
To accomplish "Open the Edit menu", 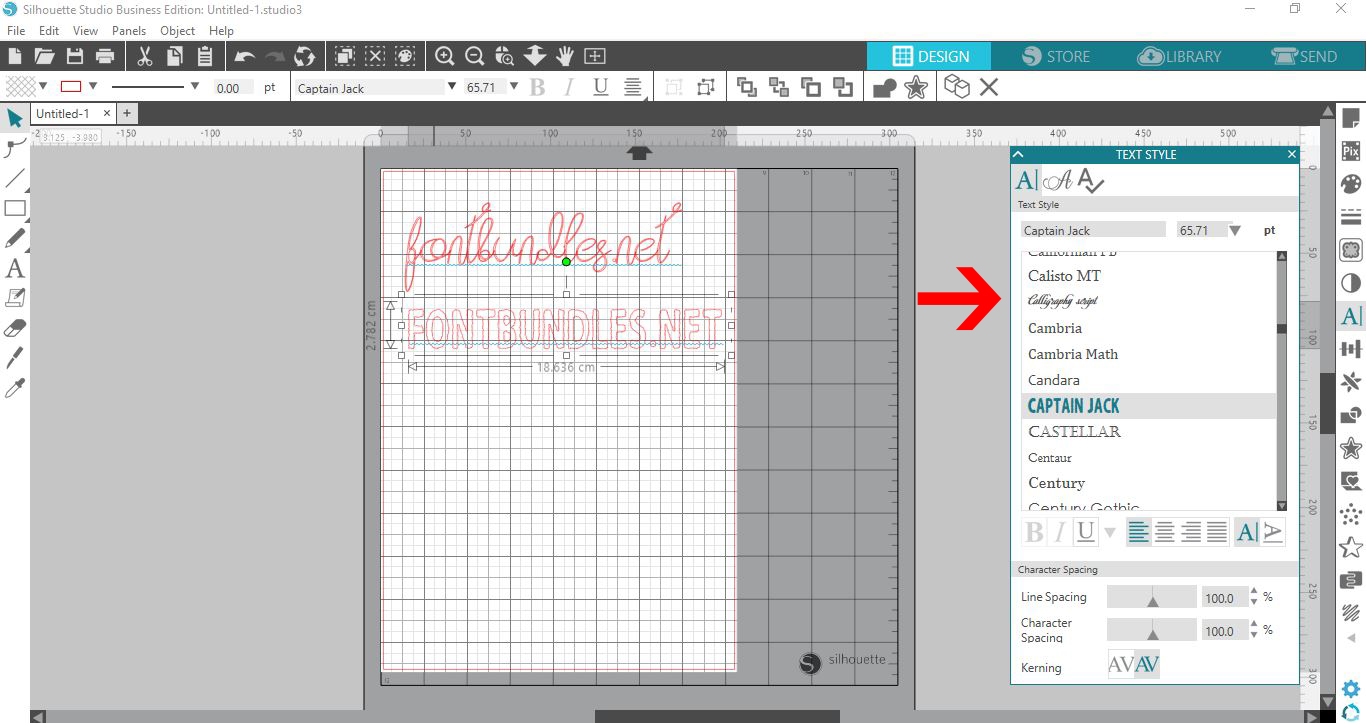I will click(x=49, y=31).
